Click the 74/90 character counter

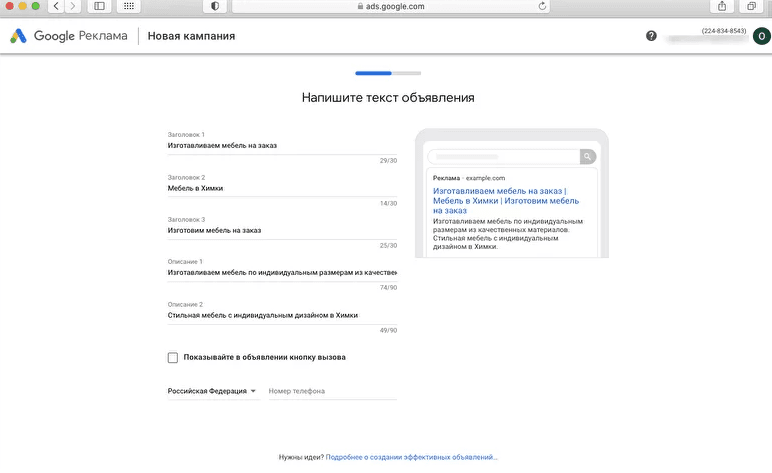click(388, 287)
